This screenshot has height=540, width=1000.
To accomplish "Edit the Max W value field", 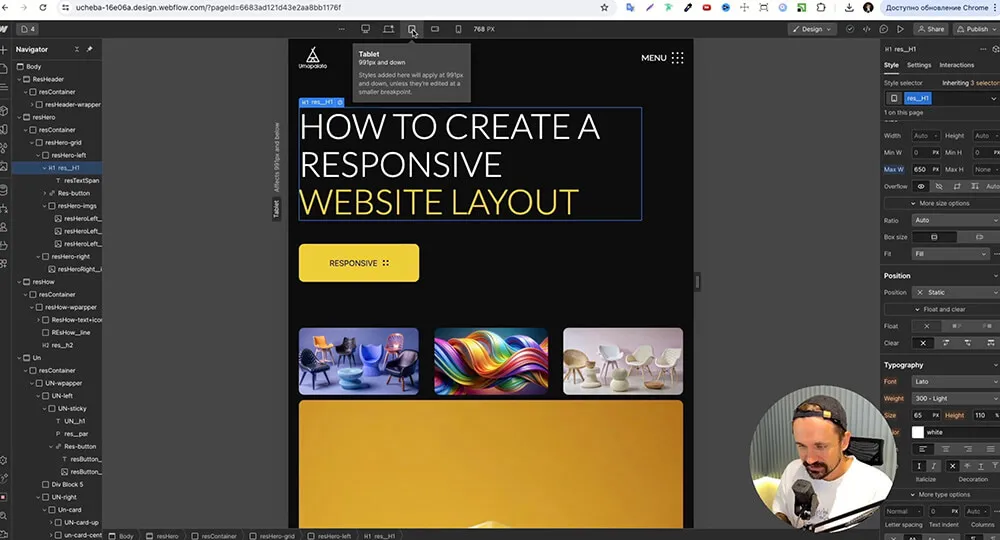I will tap(920, 170).
